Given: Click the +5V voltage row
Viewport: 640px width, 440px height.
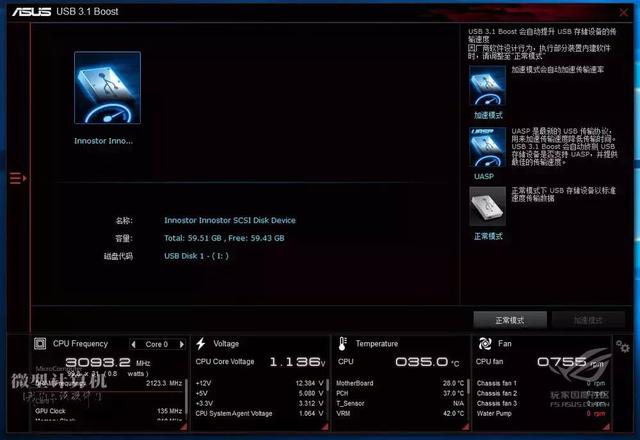Looking at the screenshot, I should 260,393.
